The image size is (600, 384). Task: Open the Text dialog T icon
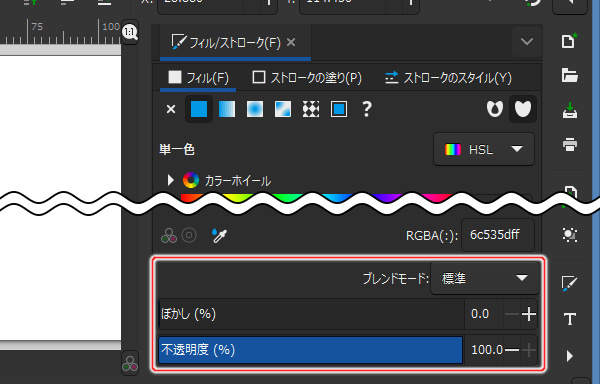pyautogui.click(x=569, y=319)
